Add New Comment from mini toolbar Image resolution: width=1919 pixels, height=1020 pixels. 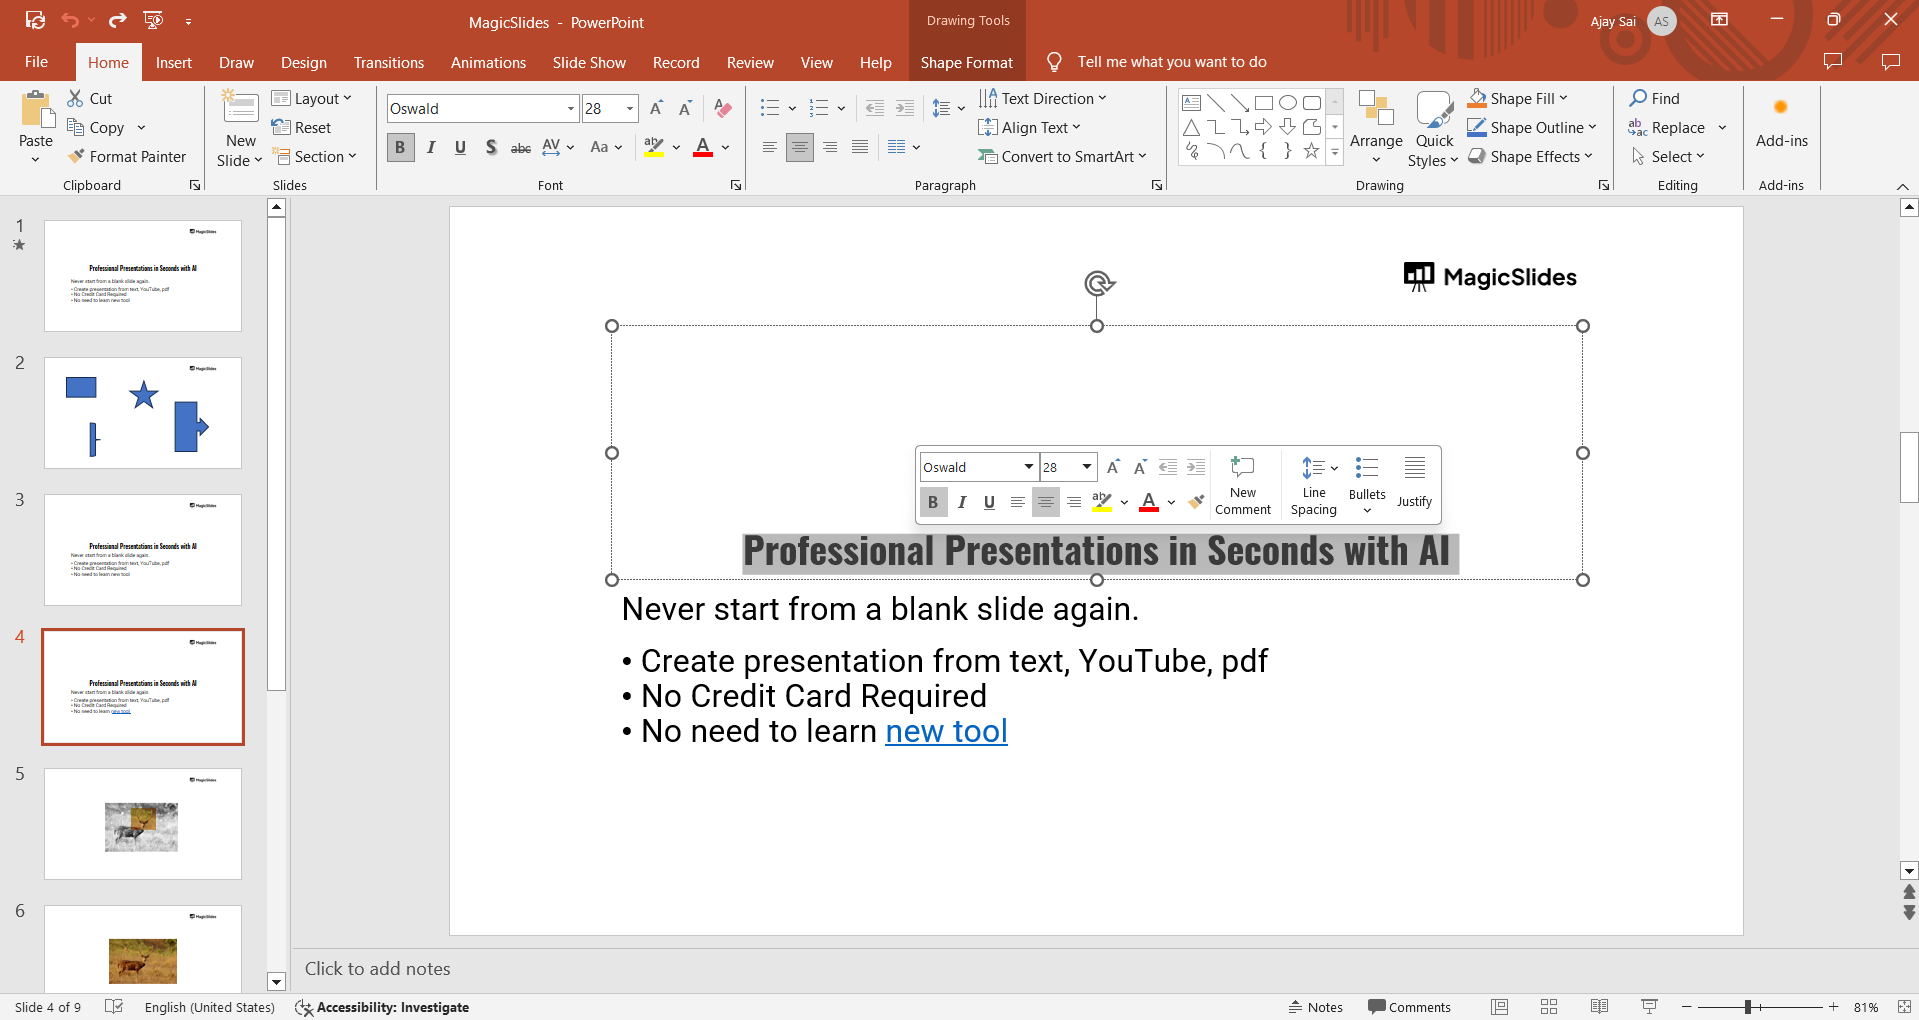click(x=1243, y=485)
